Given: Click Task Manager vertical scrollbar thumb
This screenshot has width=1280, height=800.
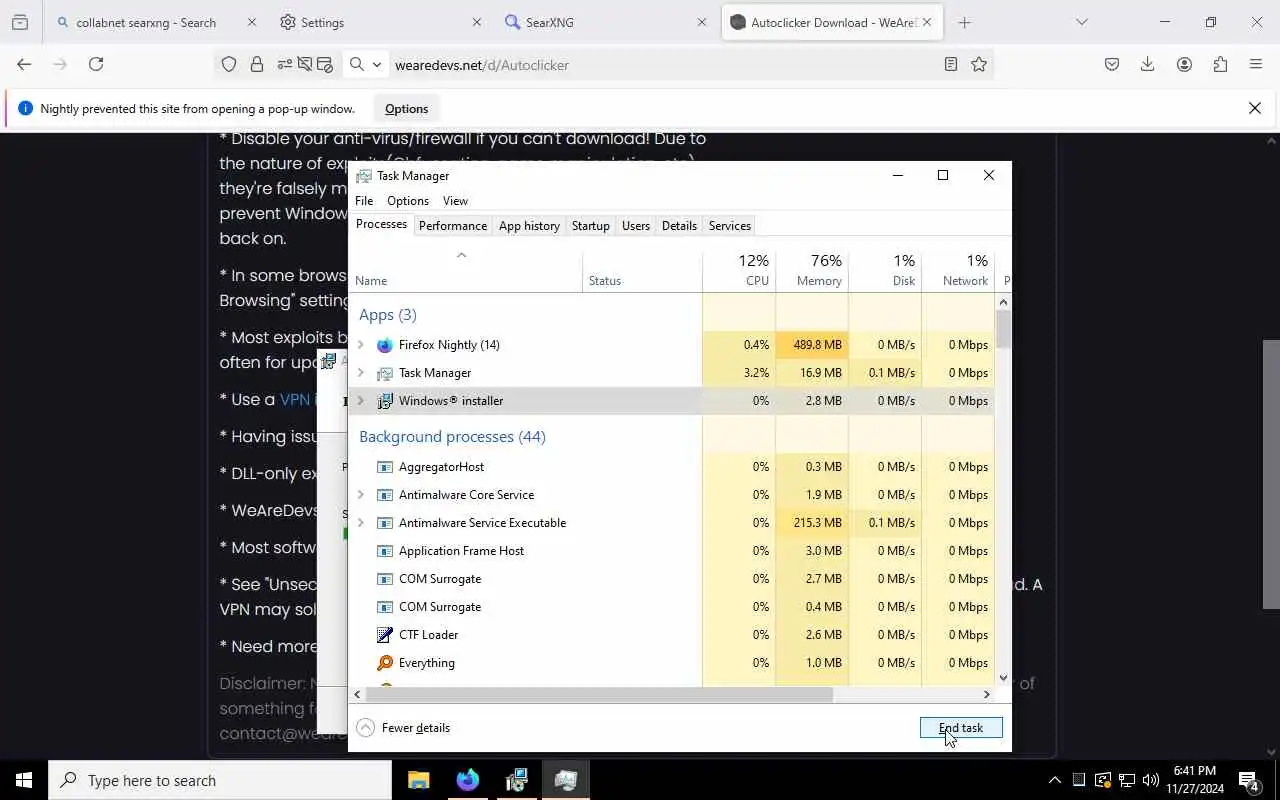Looking at the screenshot, I should pyautogui.click(x=1003, y=329).
